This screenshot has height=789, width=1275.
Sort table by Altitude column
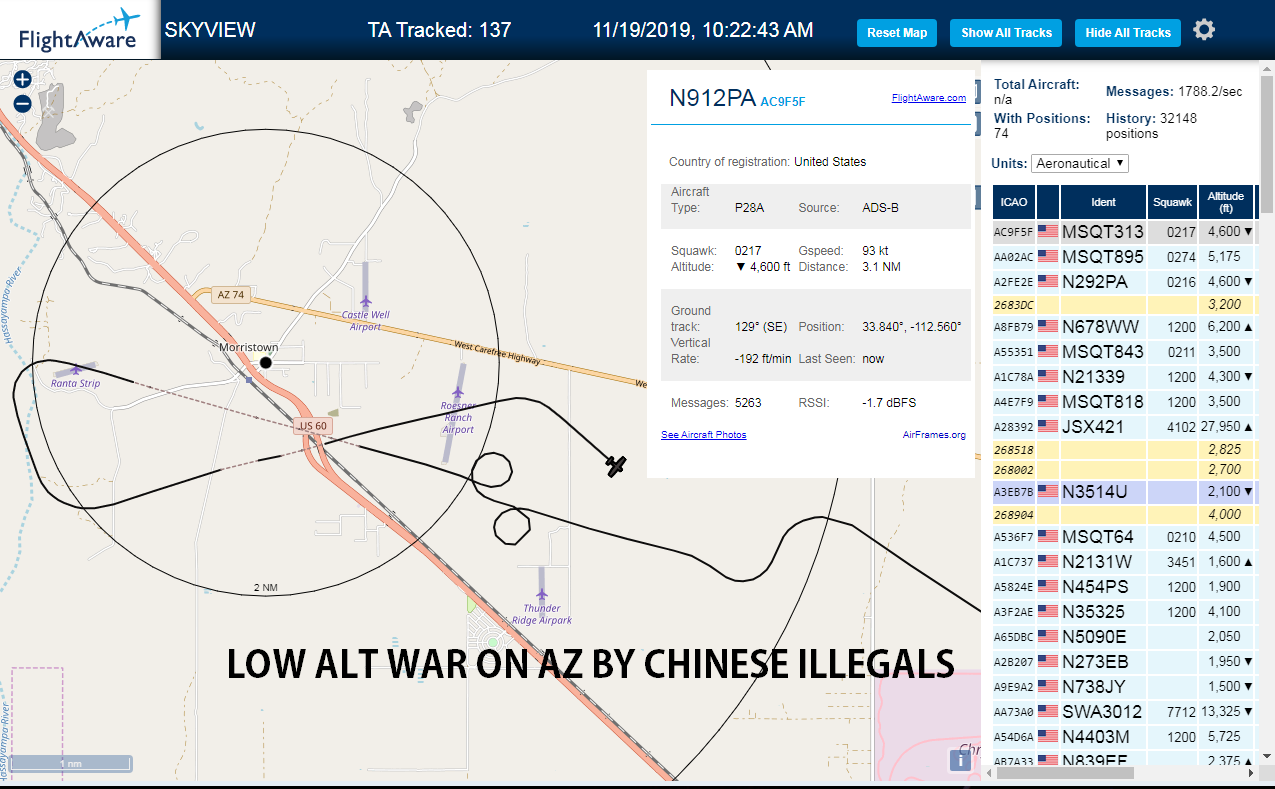[1226, 202]
